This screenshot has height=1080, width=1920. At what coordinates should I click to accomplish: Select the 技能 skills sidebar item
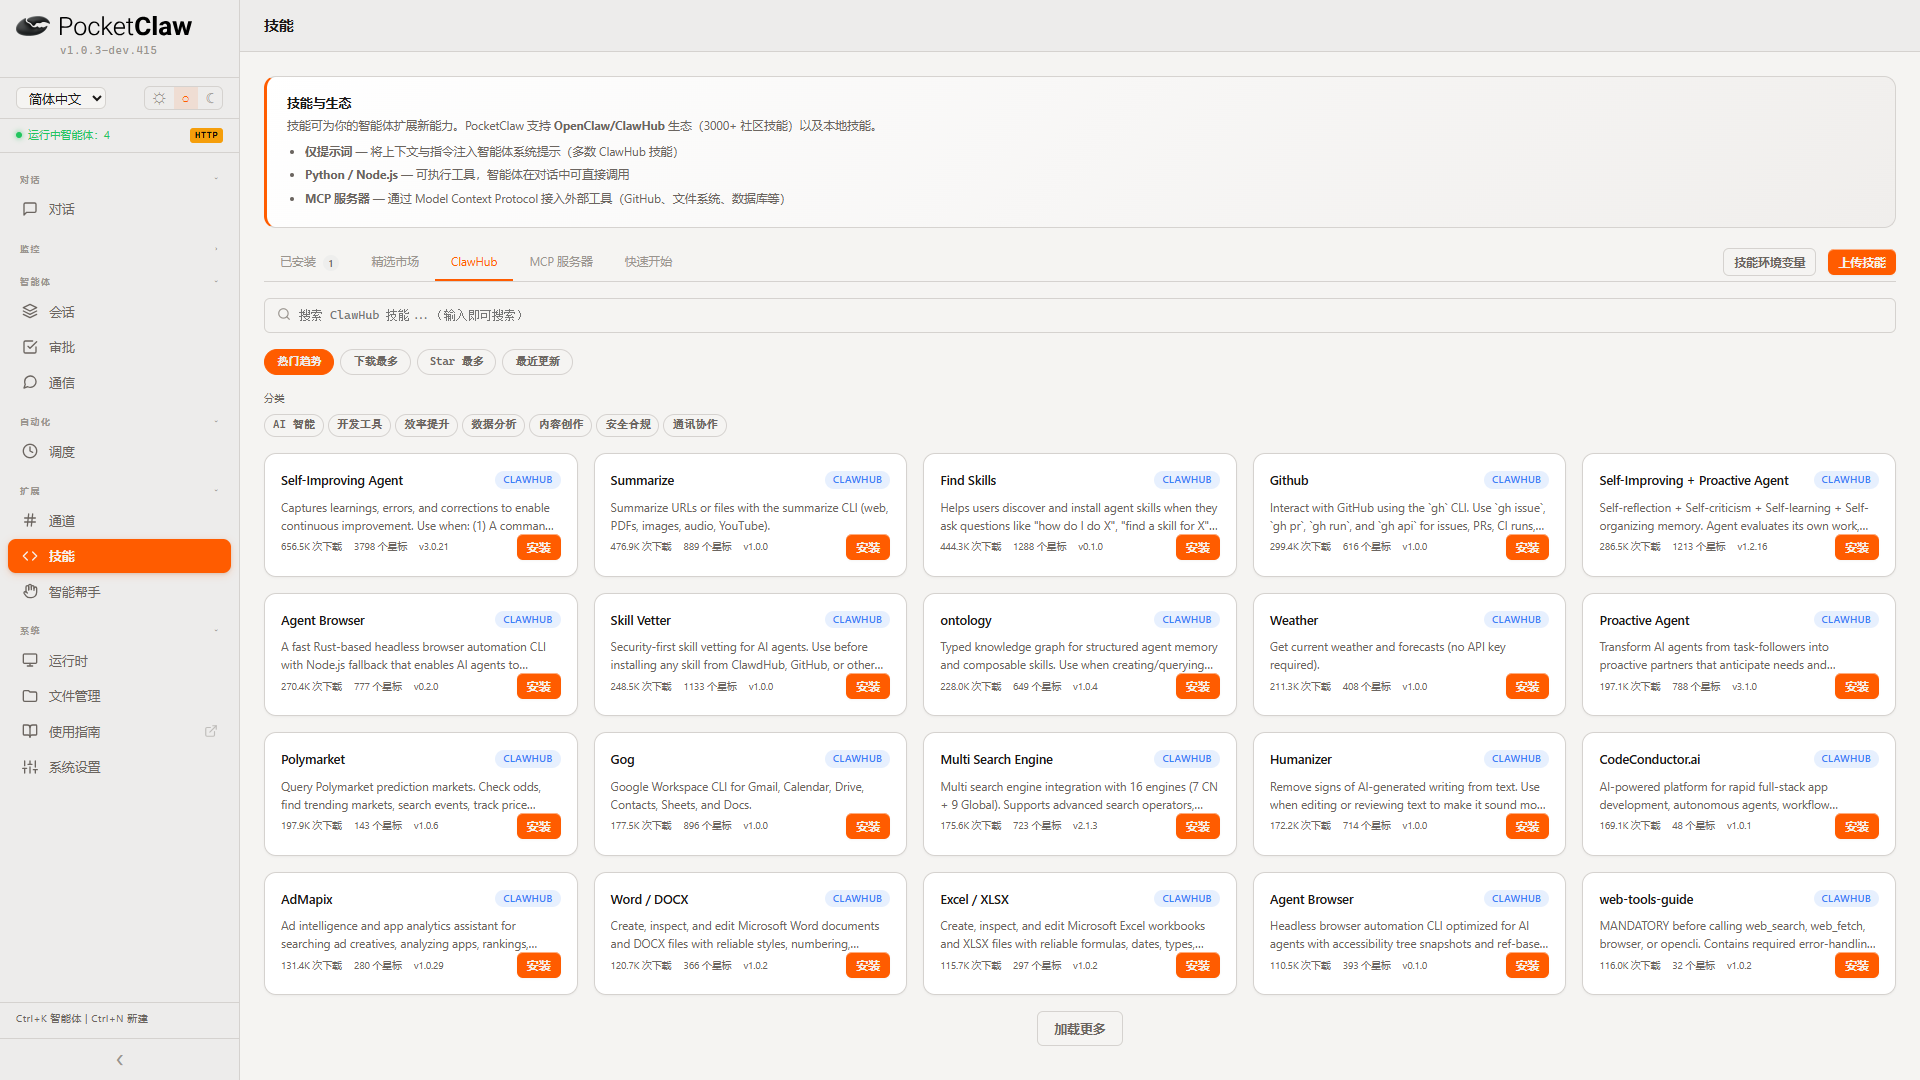[119, 556]
